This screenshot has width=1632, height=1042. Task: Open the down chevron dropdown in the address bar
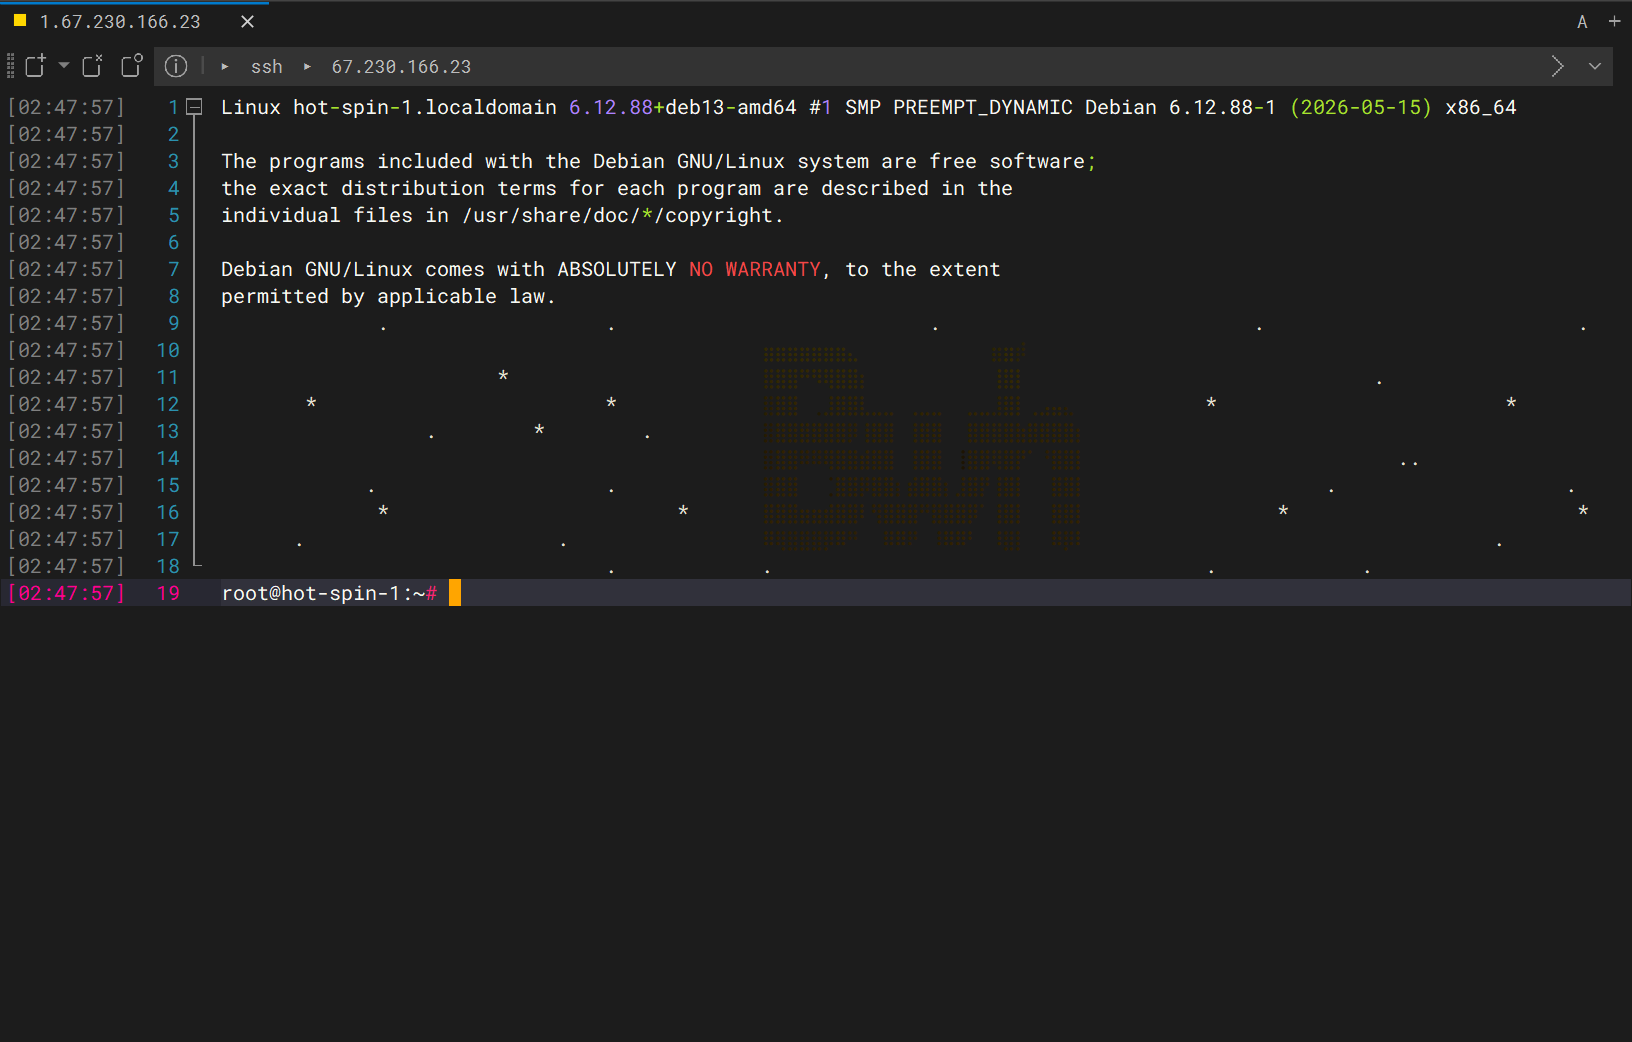pyautogui.click(x=1595, y=66)
